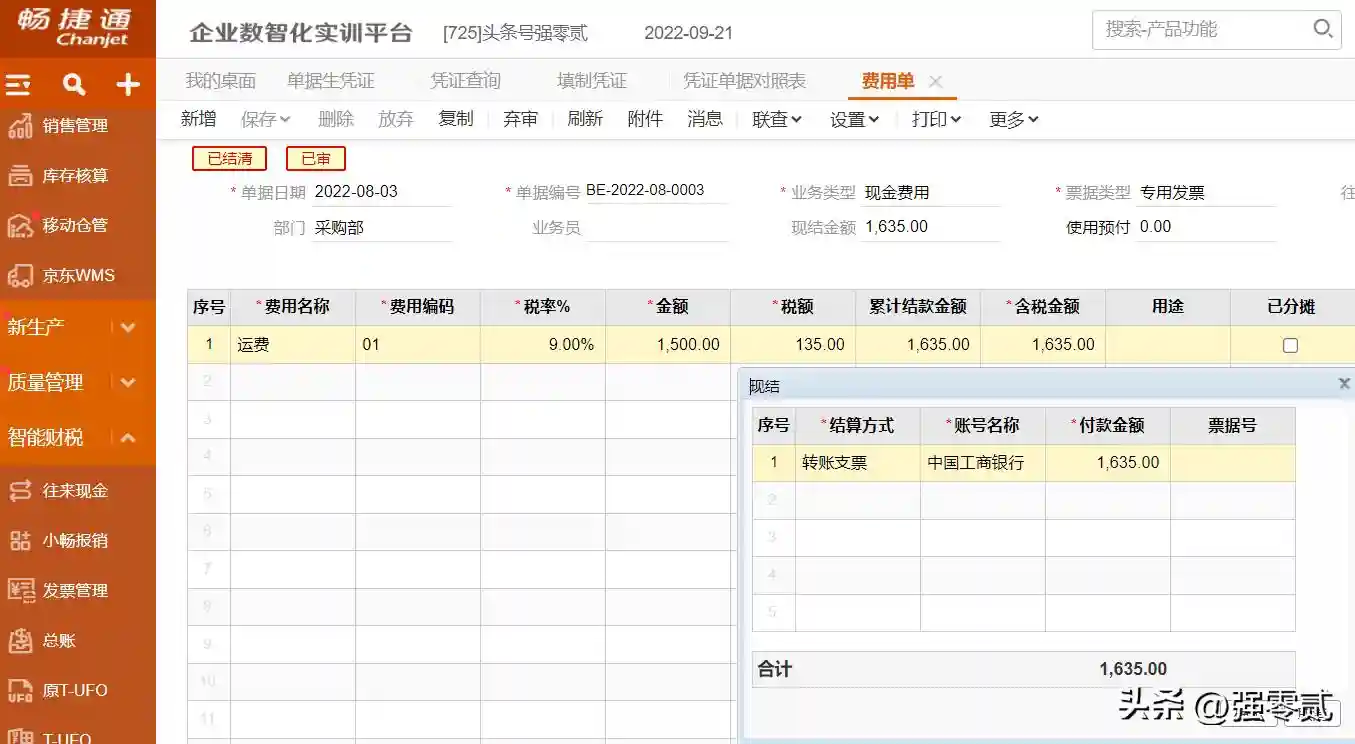Open 库存核算 module icon
1355x744 pixels.
point(20,176)
